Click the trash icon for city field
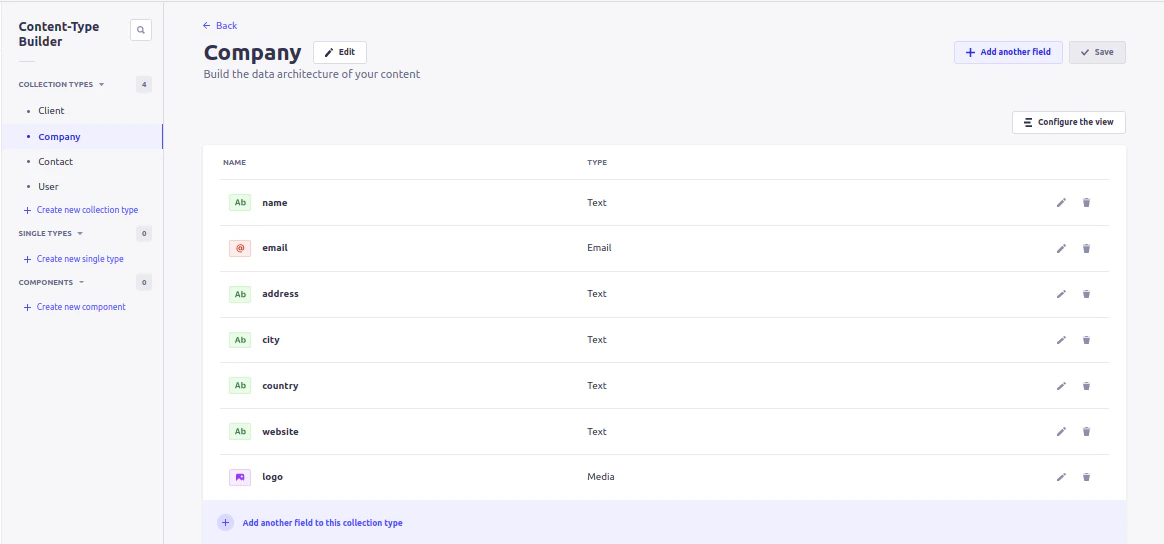Screen dimensions: 1164x544 coord(1086,340)
